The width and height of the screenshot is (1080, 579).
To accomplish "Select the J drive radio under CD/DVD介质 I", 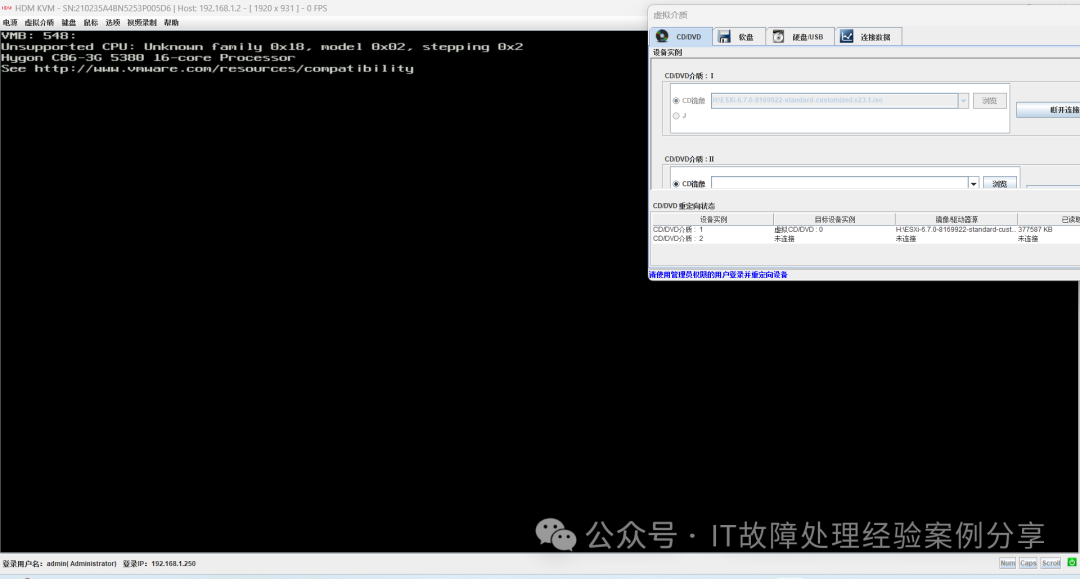I will [x=676, y=116].
